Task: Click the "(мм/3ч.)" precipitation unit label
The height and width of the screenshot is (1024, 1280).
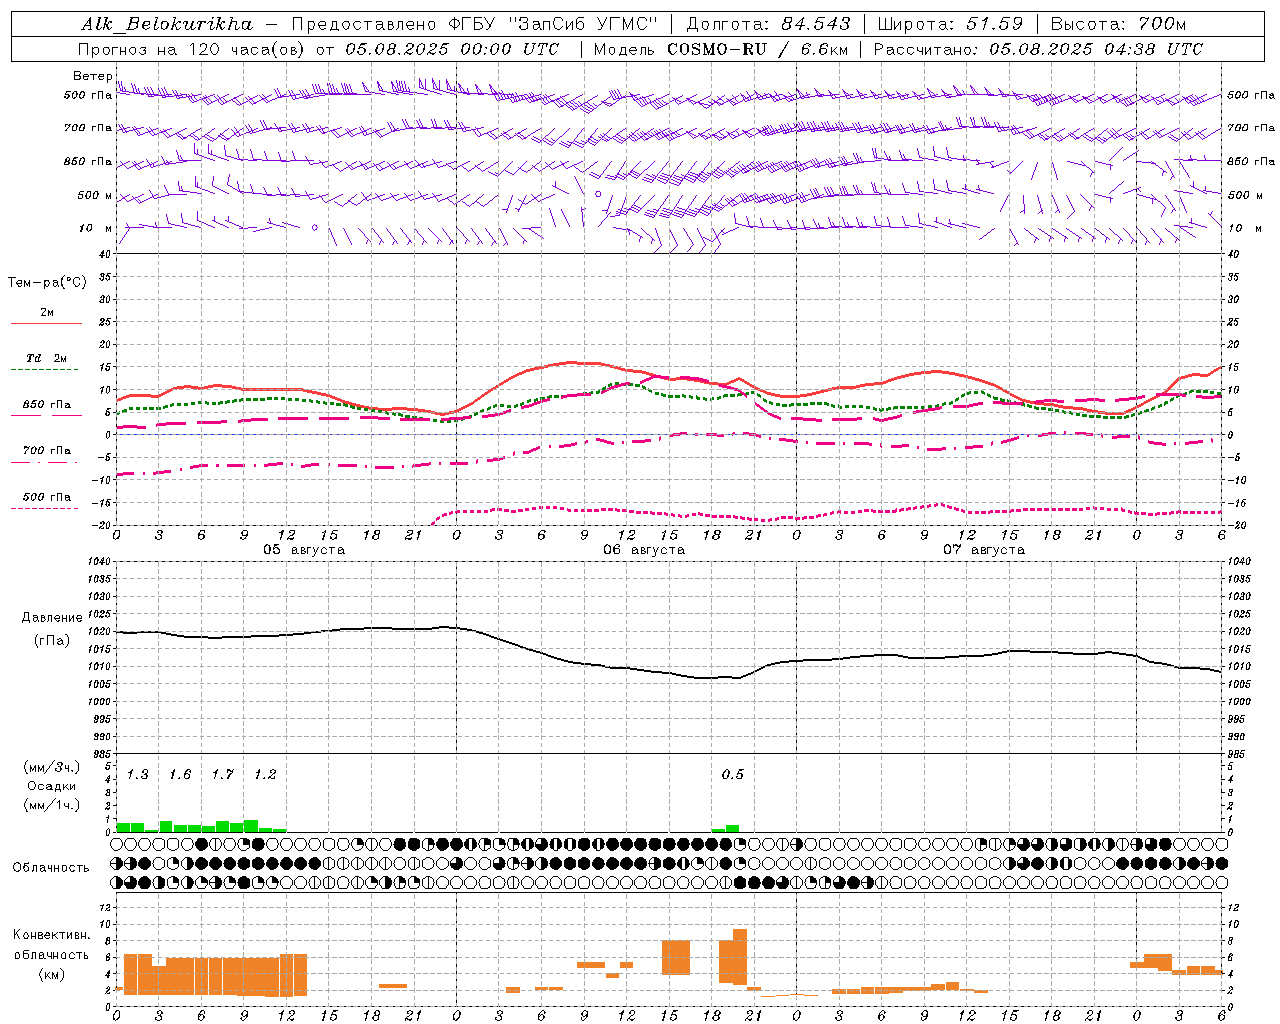Action: coord(52,768)
